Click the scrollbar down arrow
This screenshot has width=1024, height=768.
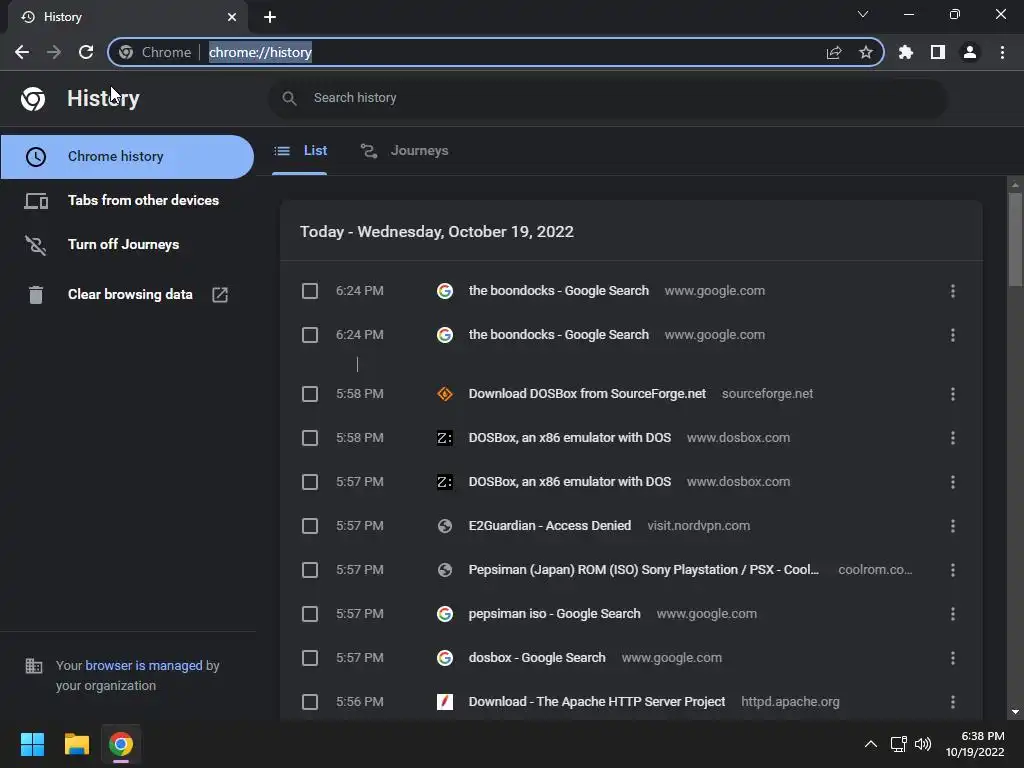pyautogui.click(x=1015, y=712)
